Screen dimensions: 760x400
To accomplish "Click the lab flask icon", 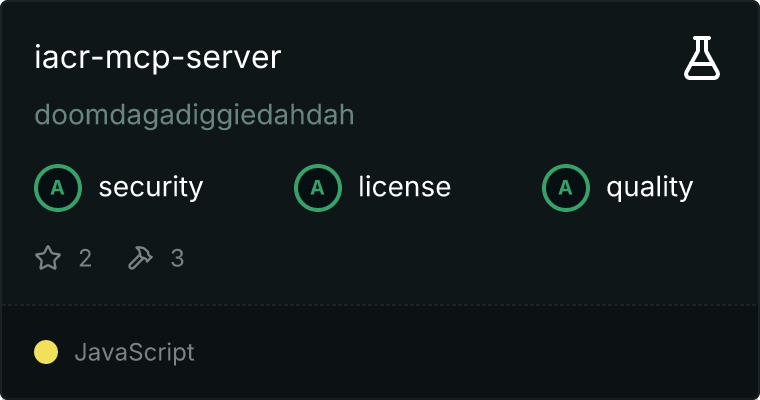I will [702, 58].
